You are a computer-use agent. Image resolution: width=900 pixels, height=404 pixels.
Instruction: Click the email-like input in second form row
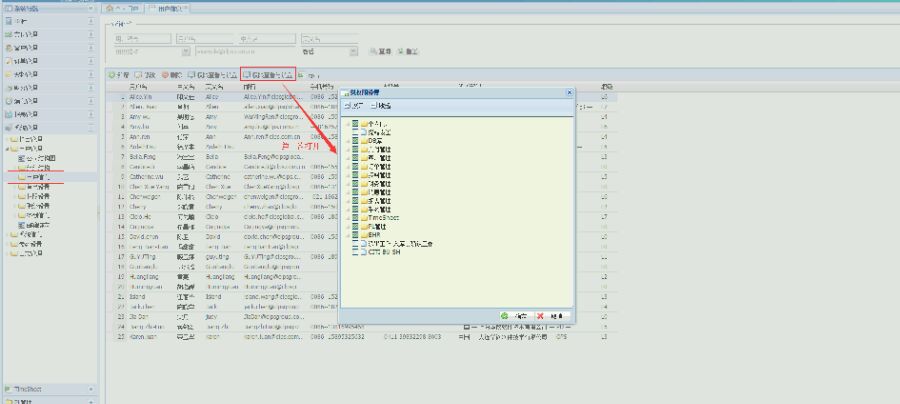point(243,52)
